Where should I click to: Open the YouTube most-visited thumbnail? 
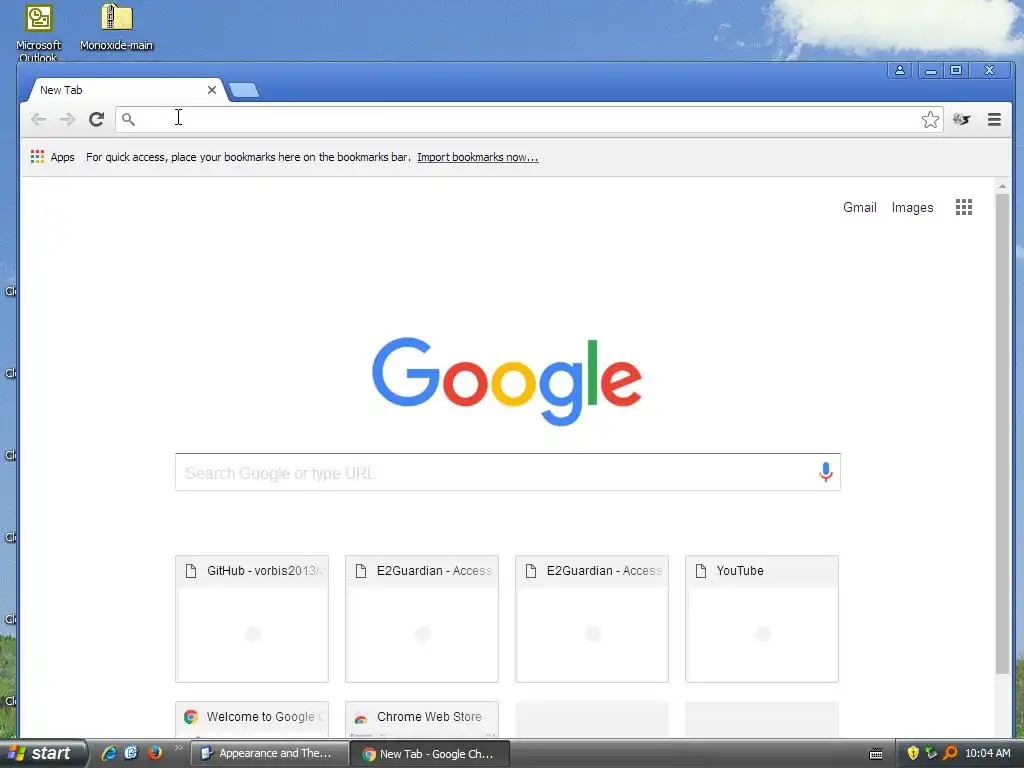(761, 618)
